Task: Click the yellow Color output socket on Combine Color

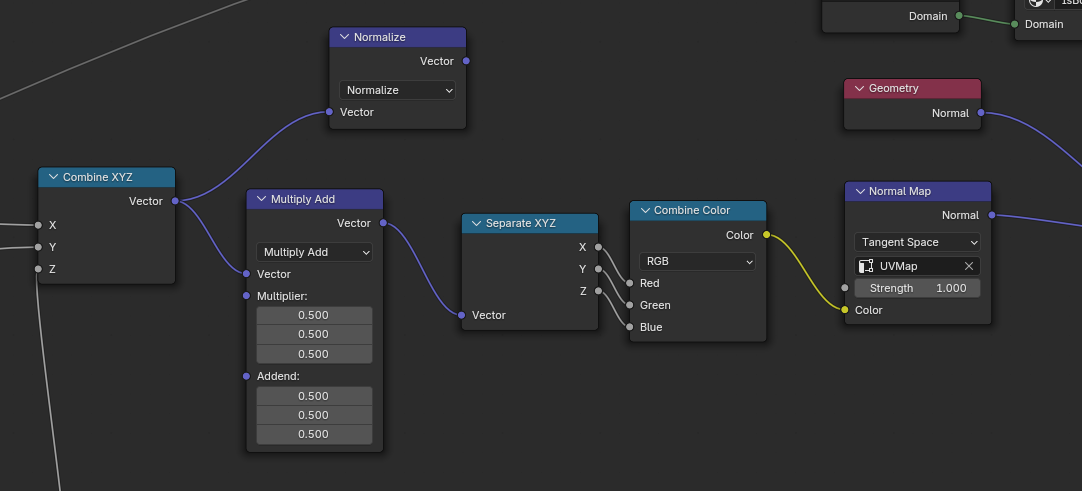Action: pyautogui.click(x=767, y=235)
